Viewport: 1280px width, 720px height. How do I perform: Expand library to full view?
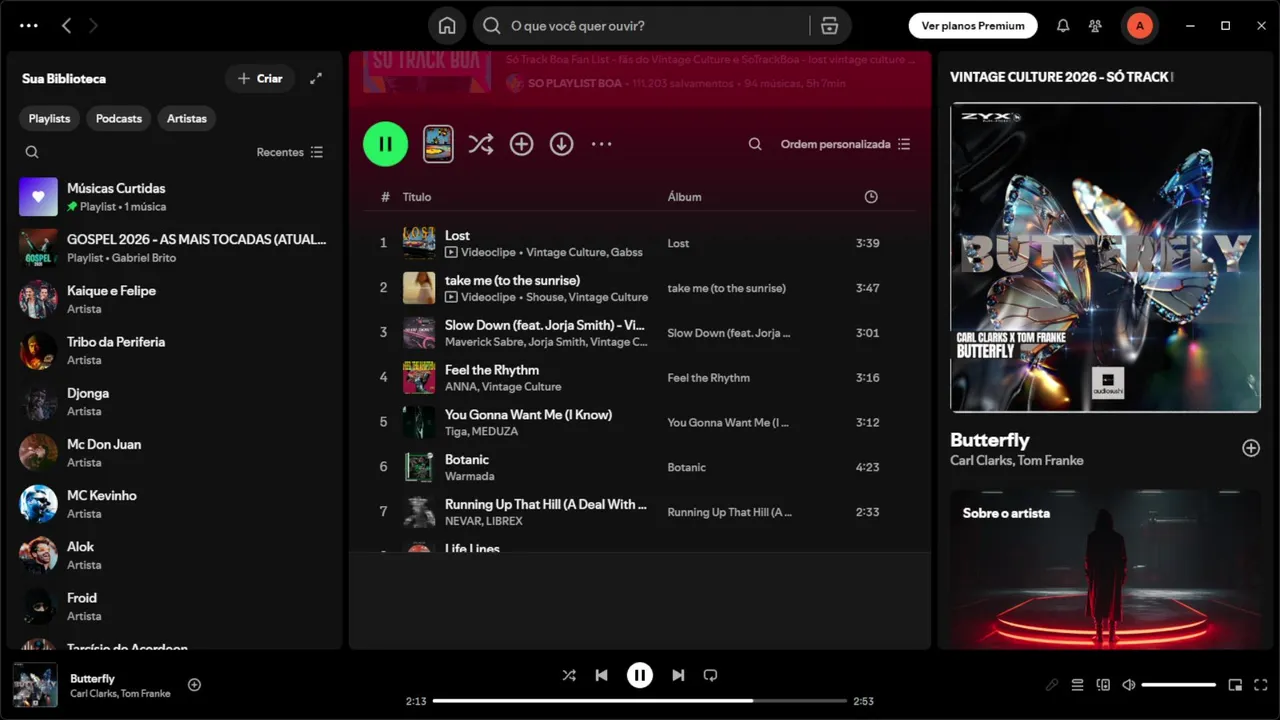click(316, 78)
